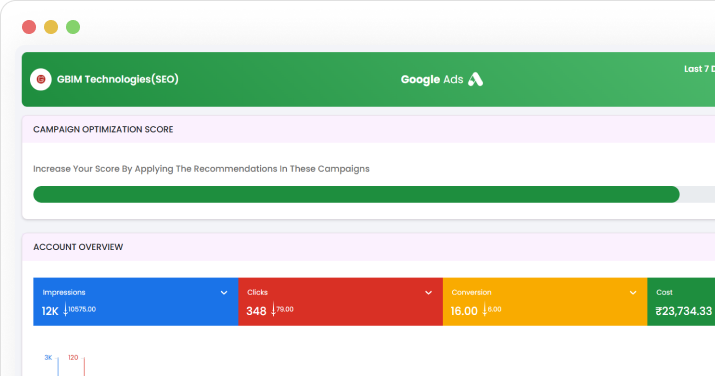Click the 10575.00 impressions change value

tap(82, 309)
